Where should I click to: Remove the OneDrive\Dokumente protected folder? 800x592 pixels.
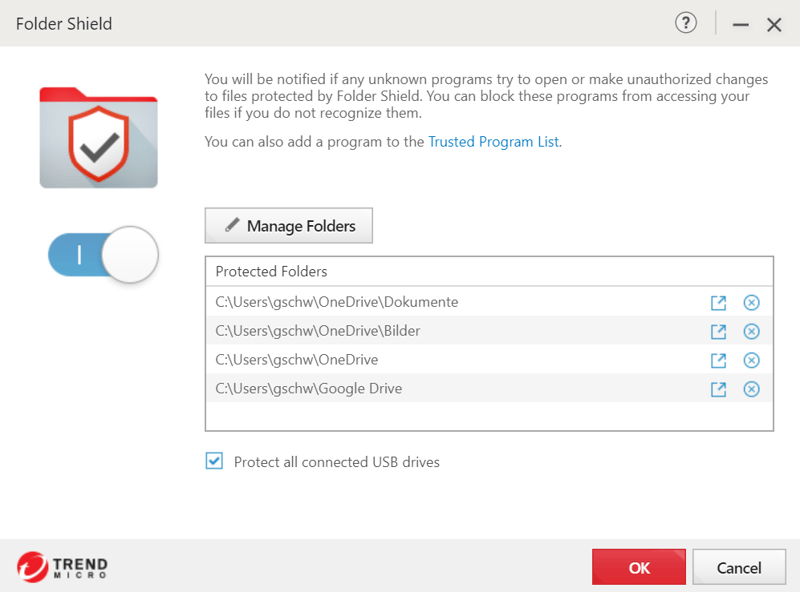[x=751, y=303]
